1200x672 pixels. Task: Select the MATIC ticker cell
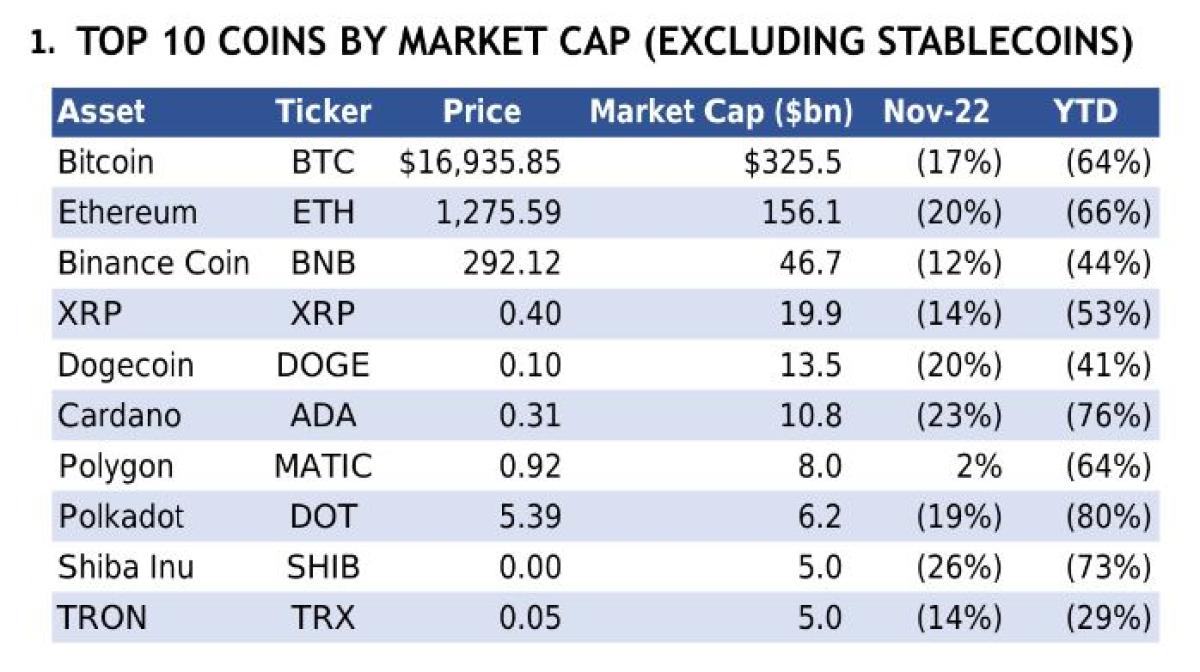pos(323,466)
